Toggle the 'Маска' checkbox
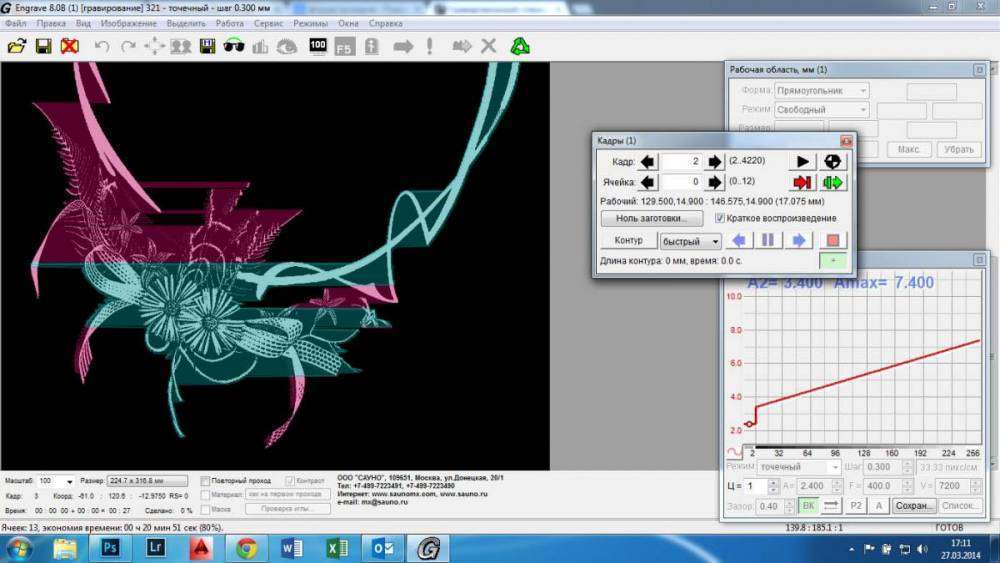 click(x=206, y=510)
